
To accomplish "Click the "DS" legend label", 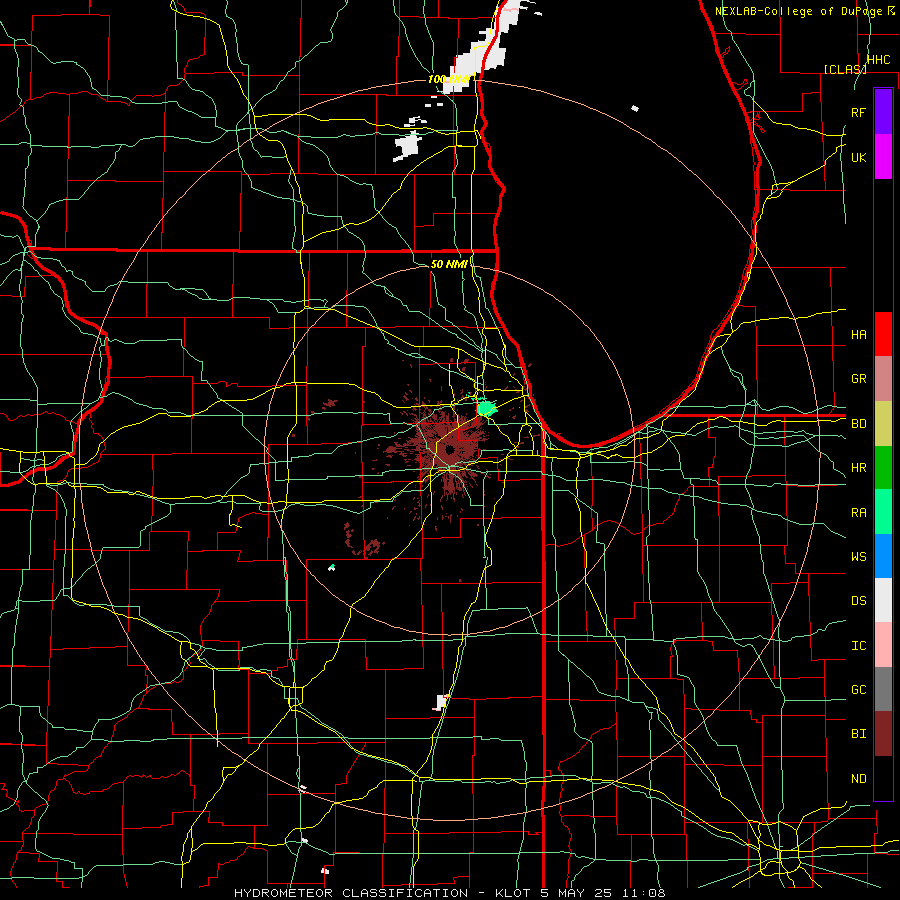I will 858,601.
